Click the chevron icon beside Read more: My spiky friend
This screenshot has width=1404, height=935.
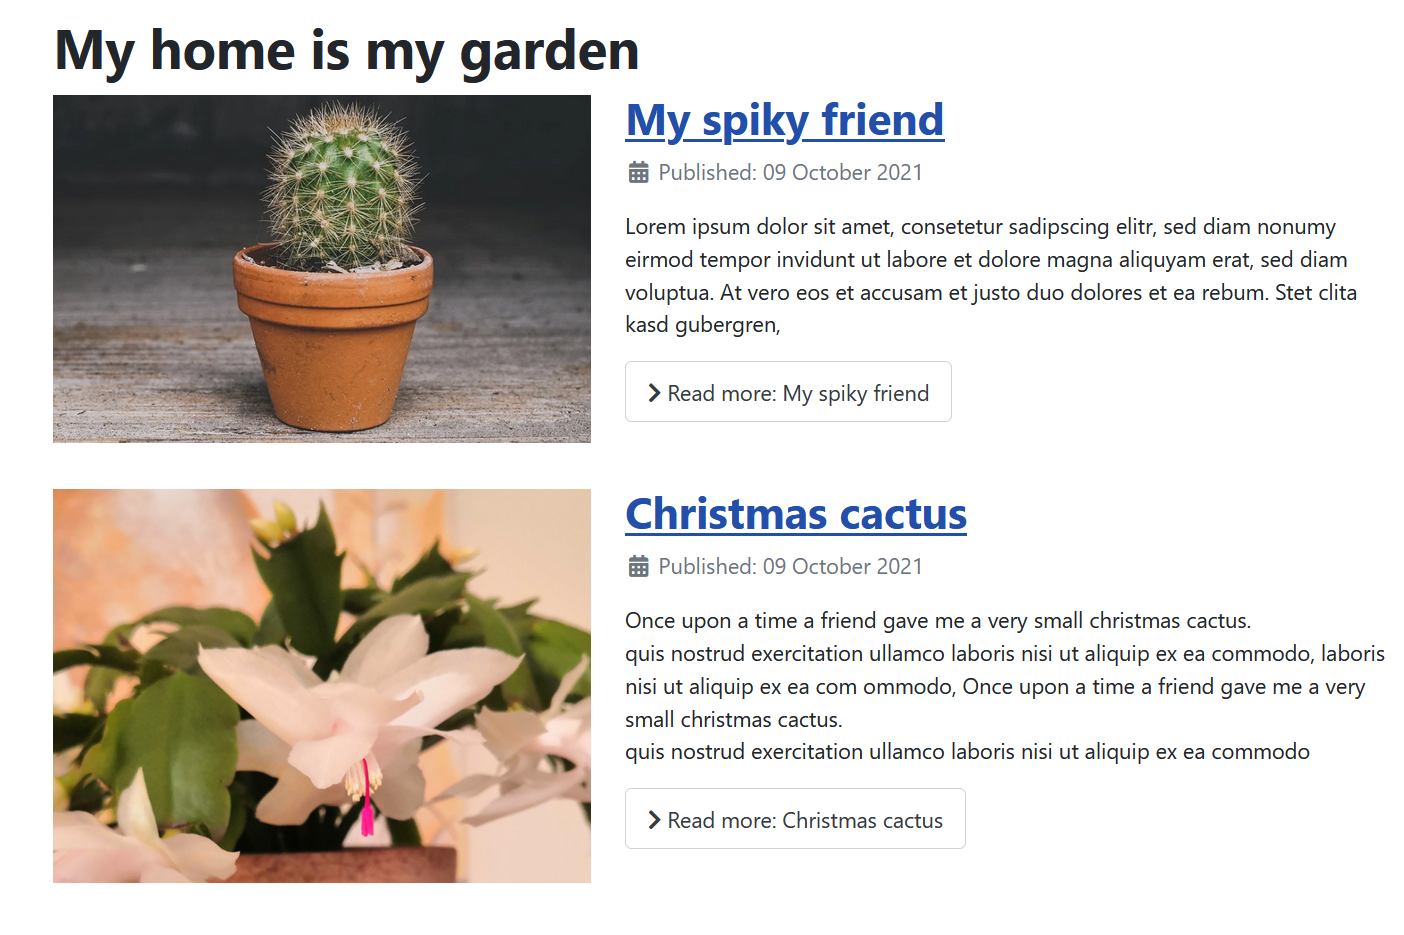click(x=654, y=393)
